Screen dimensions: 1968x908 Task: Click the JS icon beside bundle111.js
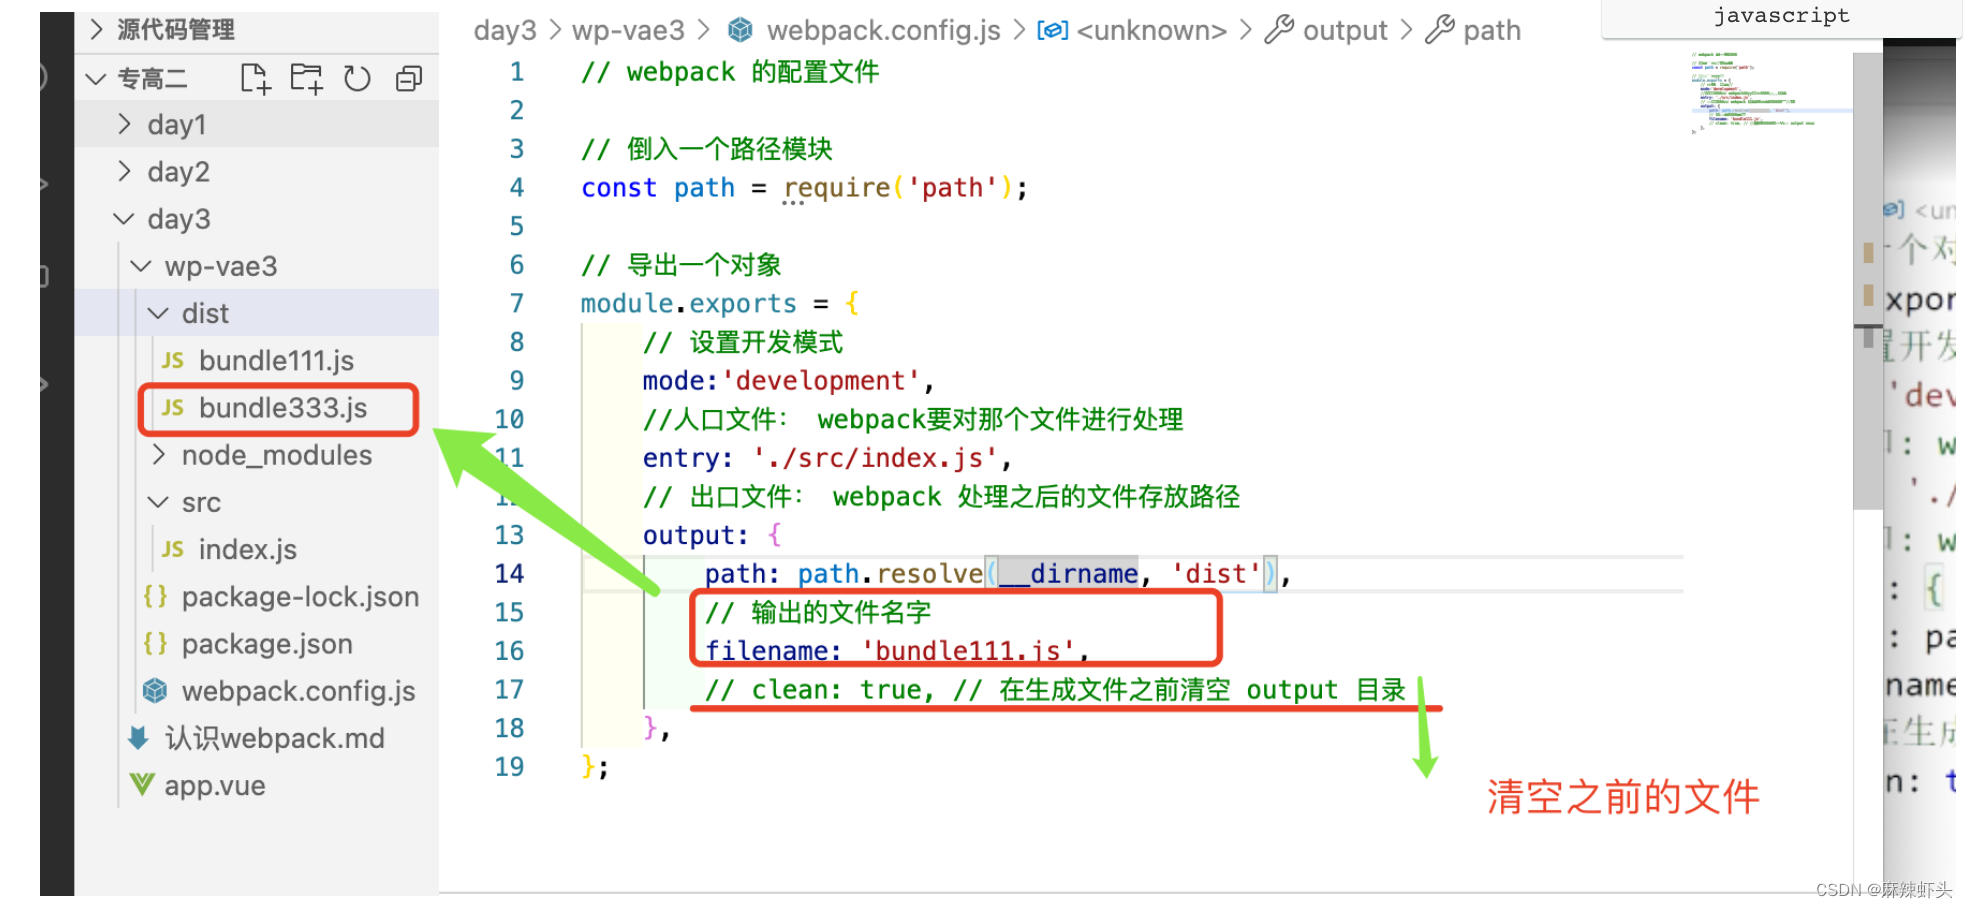[173, 361]
